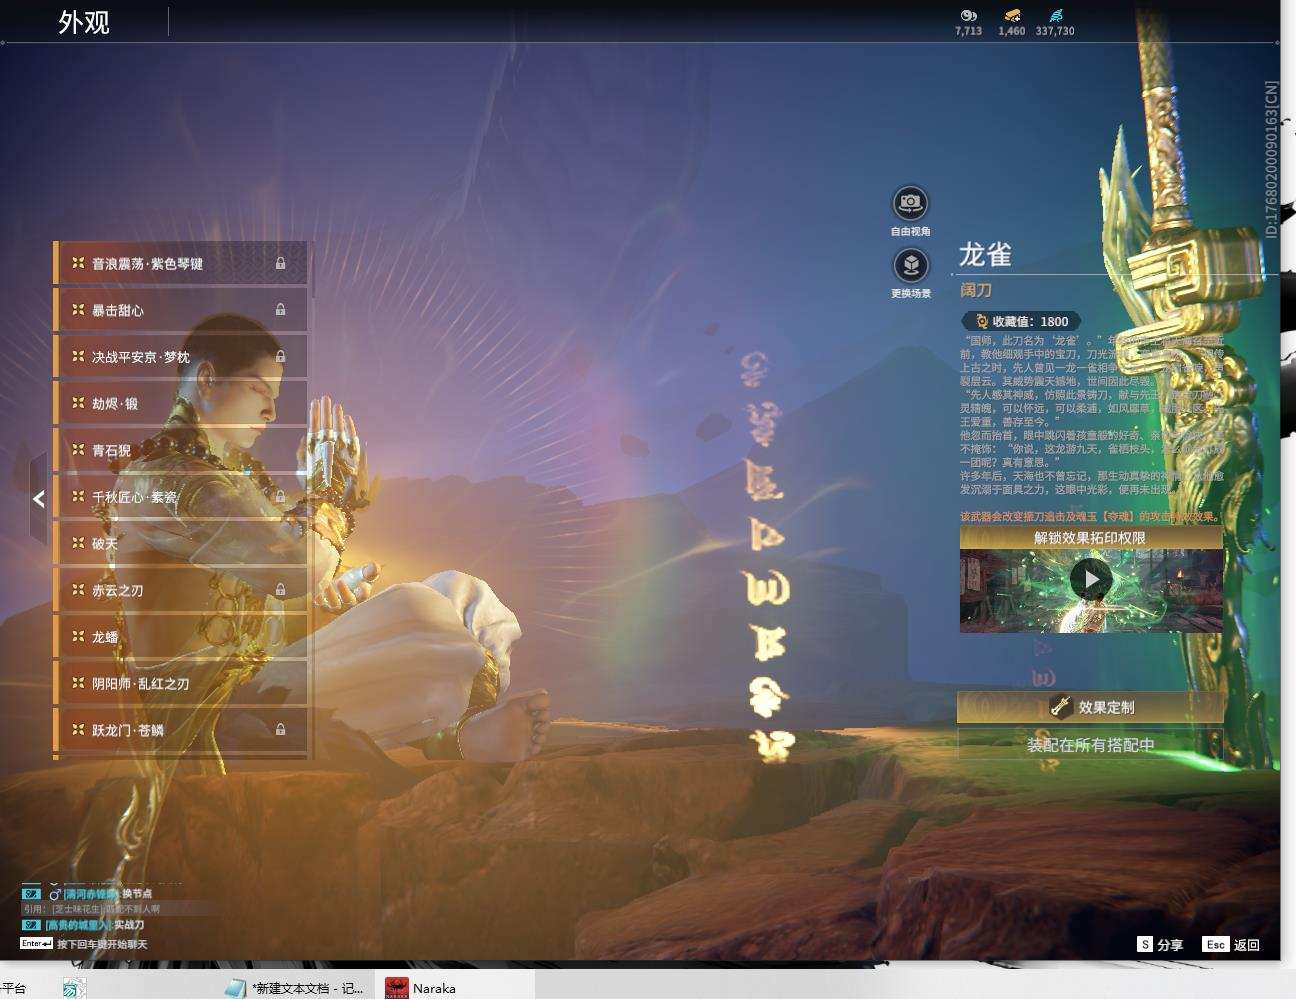Click the first chat channel icon
1296x999 pixels.
[31, 893]
